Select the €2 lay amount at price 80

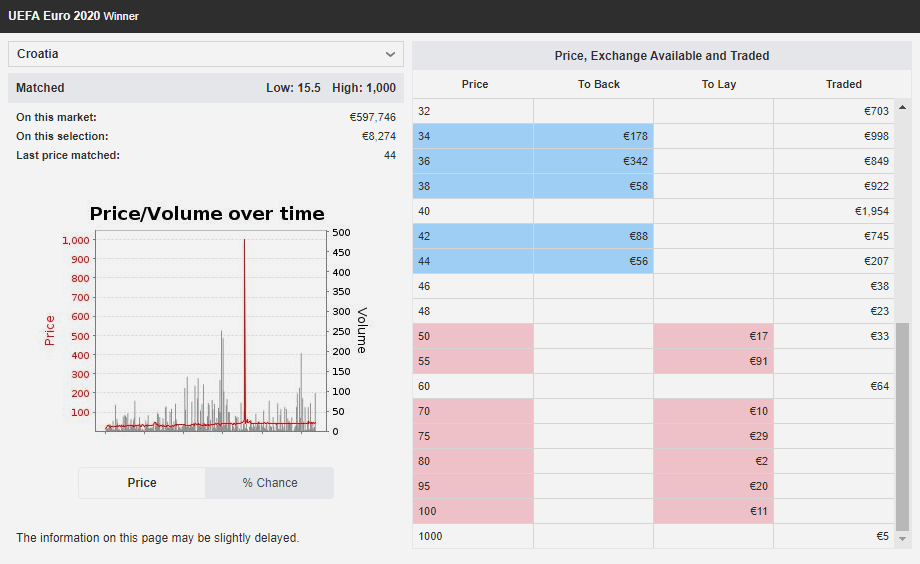[x=713, y=461]
